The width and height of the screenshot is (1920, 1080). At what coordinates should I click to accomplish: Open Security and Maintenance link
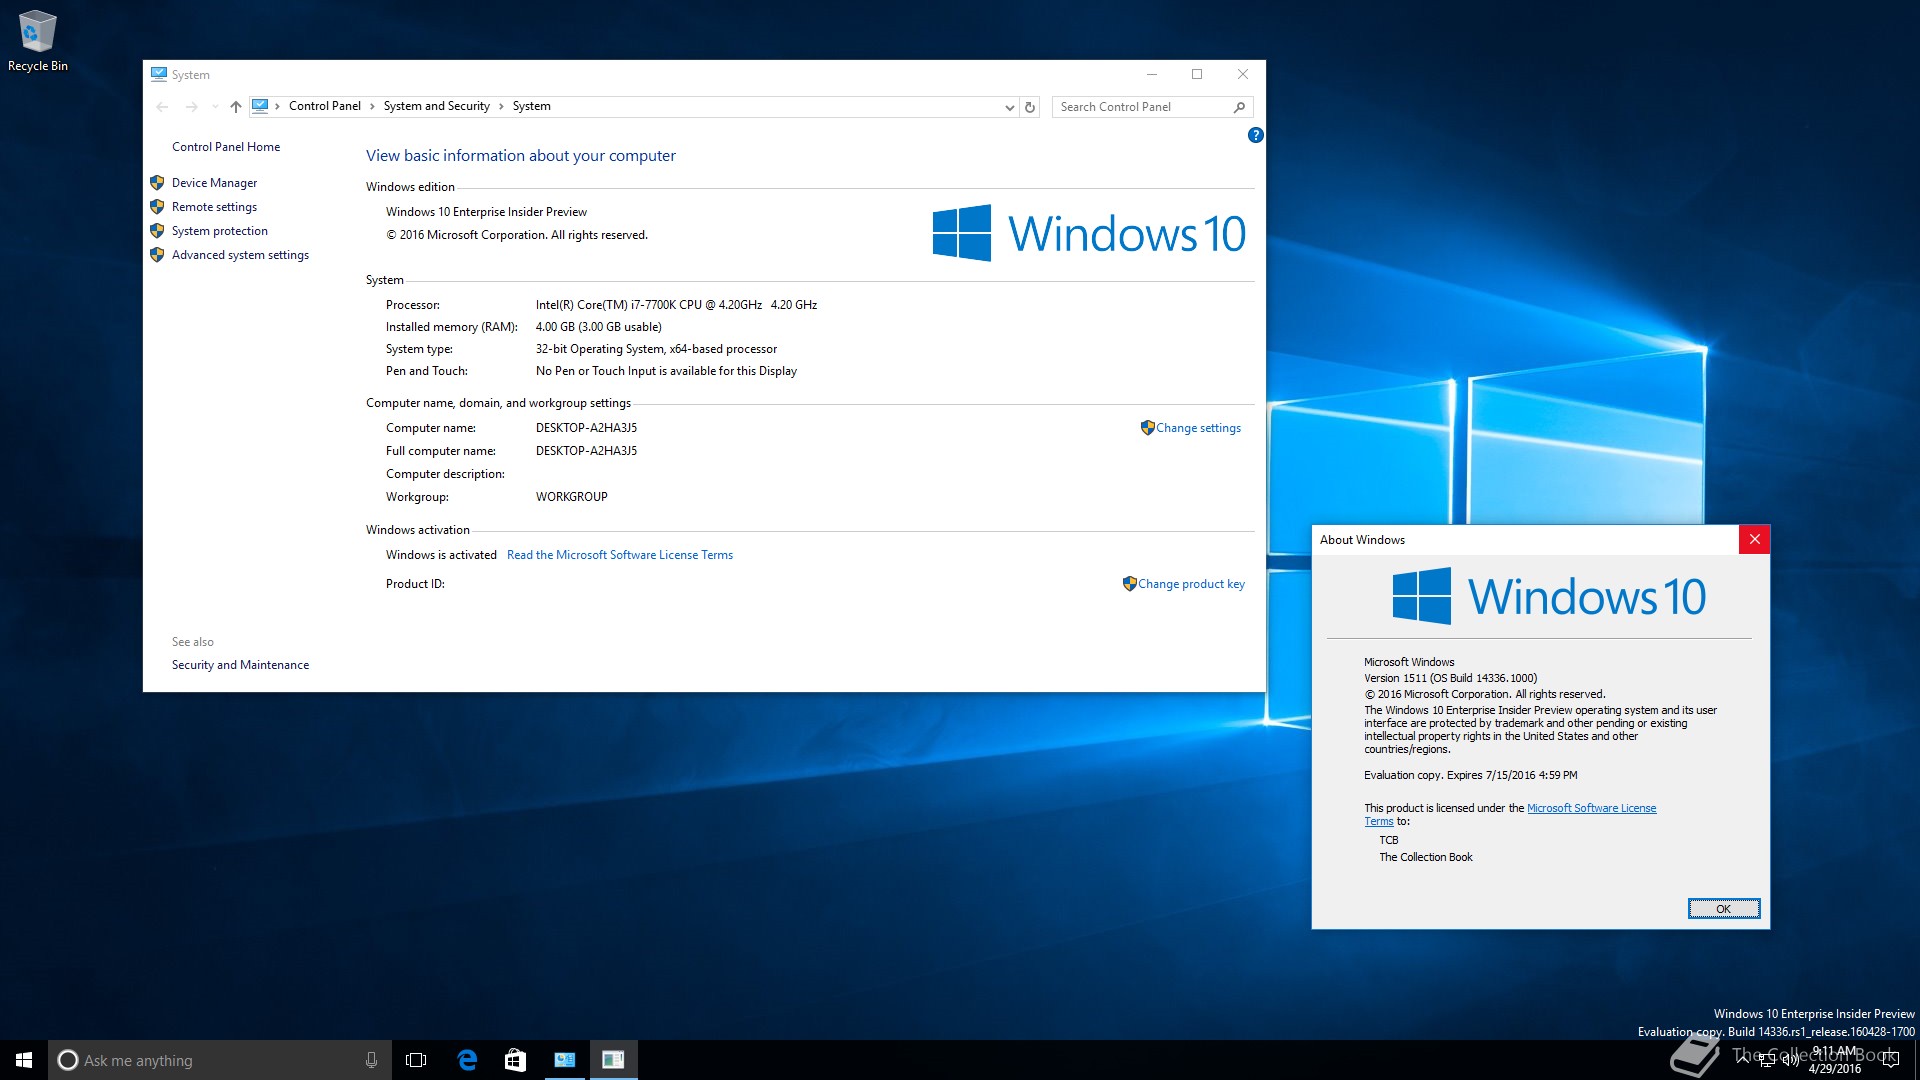pos(240,665)
